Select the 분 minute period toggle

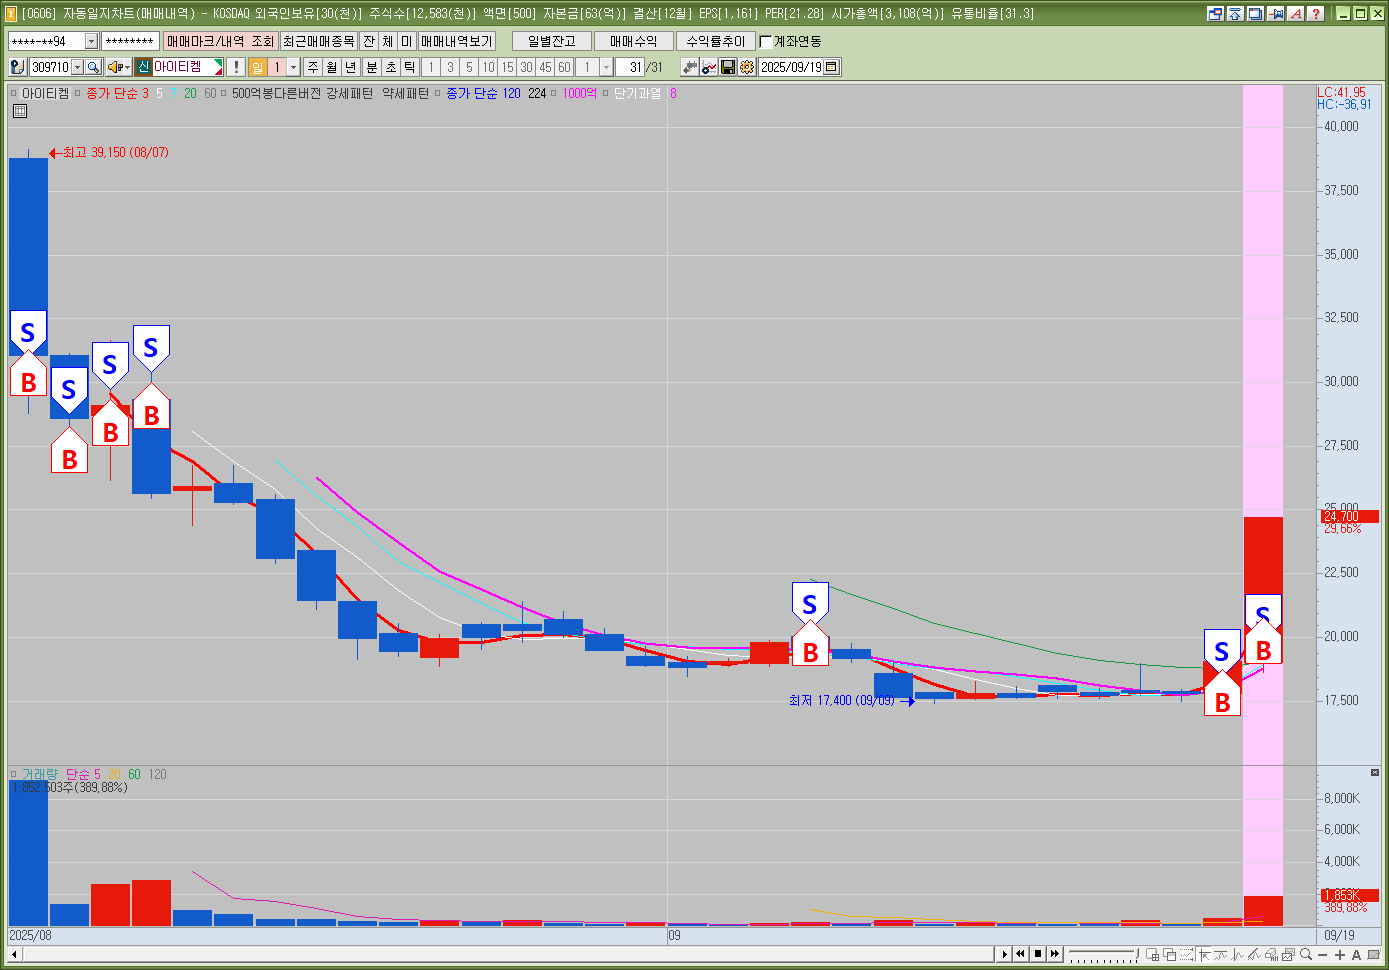372,67
